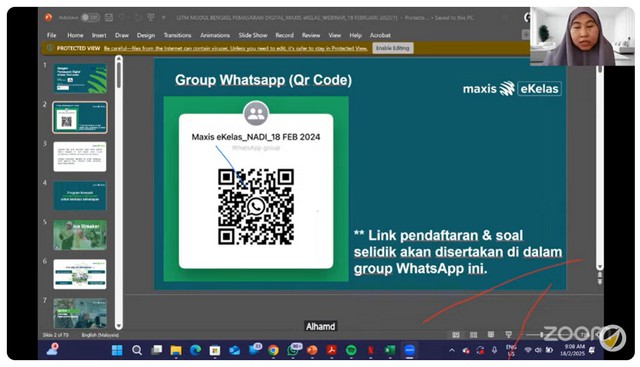
Task: Click the Start from Beginning presentation icon
Action: [x=151, y=18]
